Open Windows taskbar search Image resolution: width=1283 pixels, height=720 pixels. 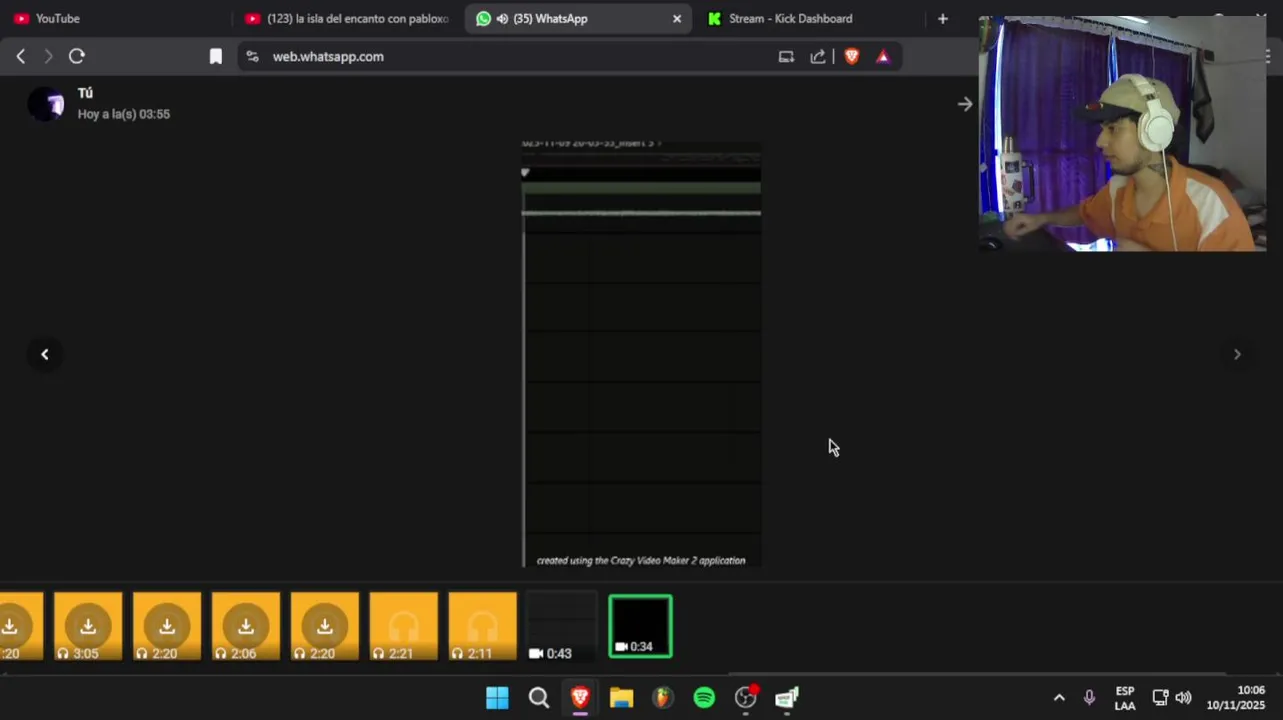[539, 698]
